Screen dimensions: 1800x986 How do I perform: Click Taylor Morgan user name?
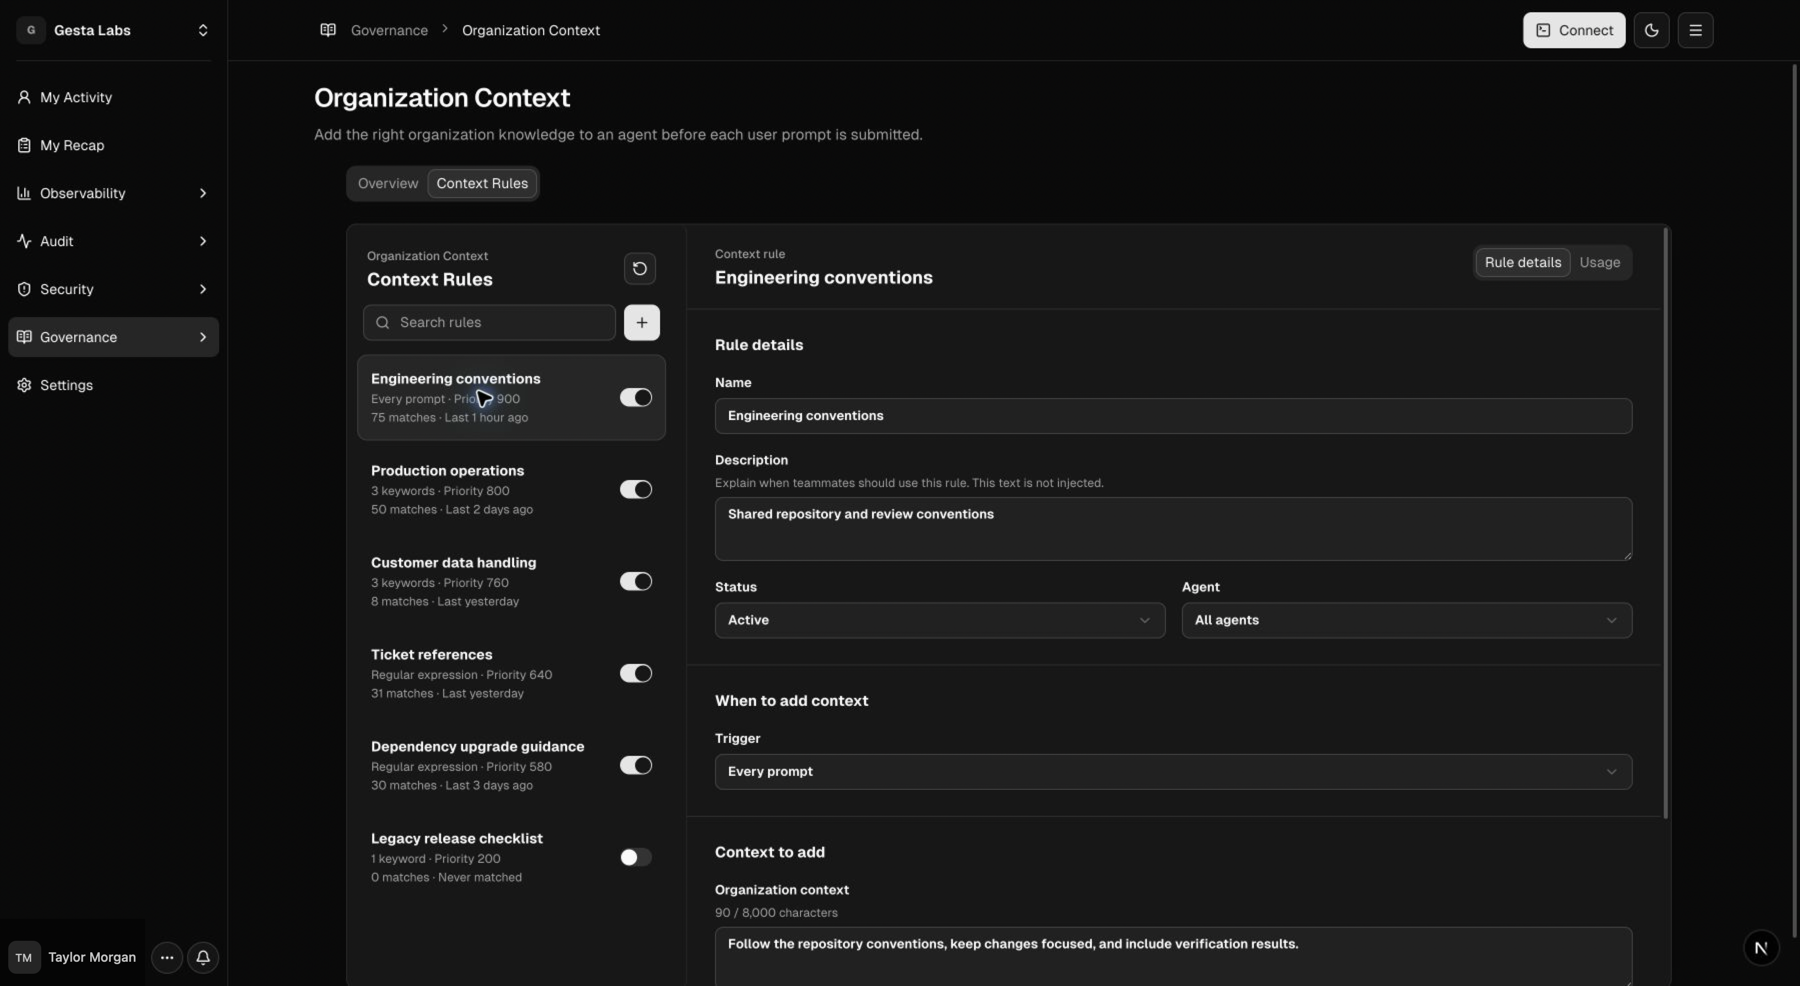(x=92, y=957)
